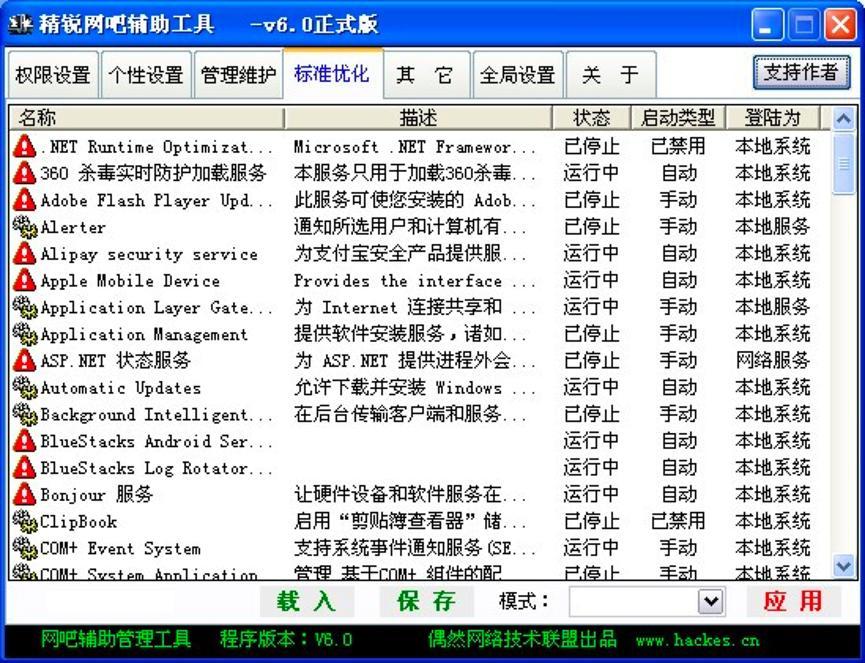
Task: Open the 其它 tab
Action: (x=426, y=75)
